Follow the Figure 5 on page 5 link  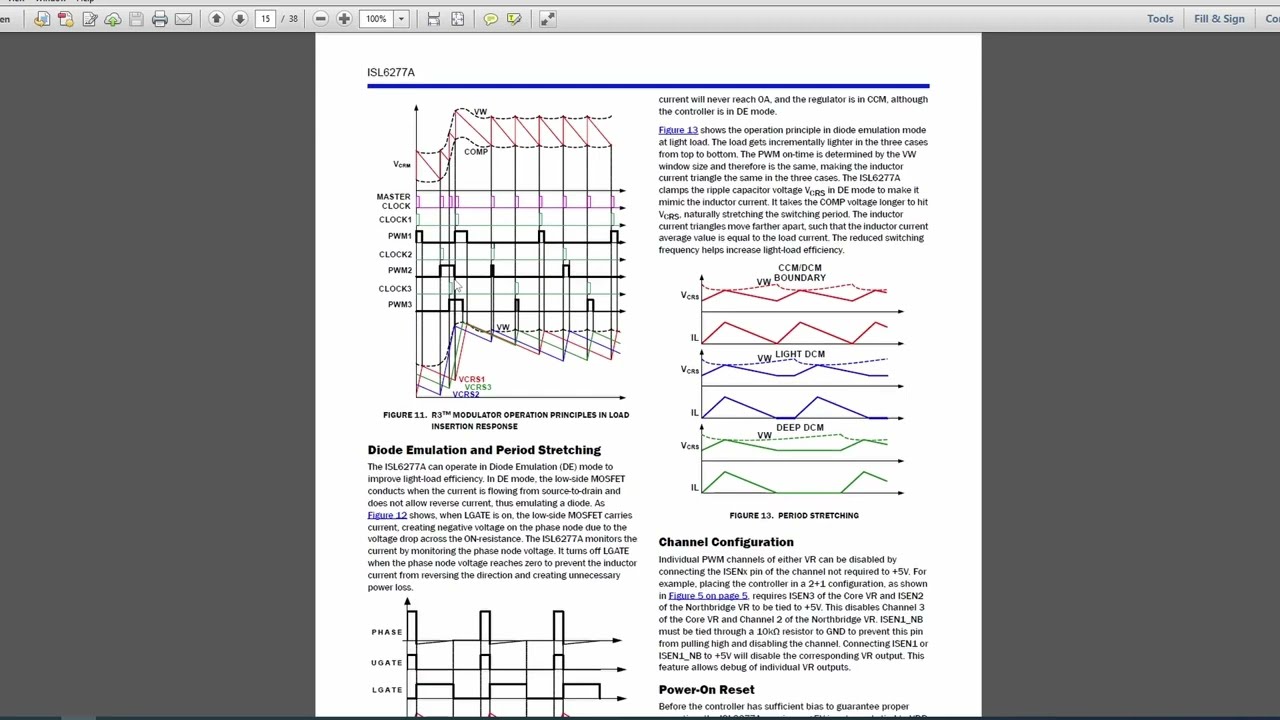pos(708,596)
